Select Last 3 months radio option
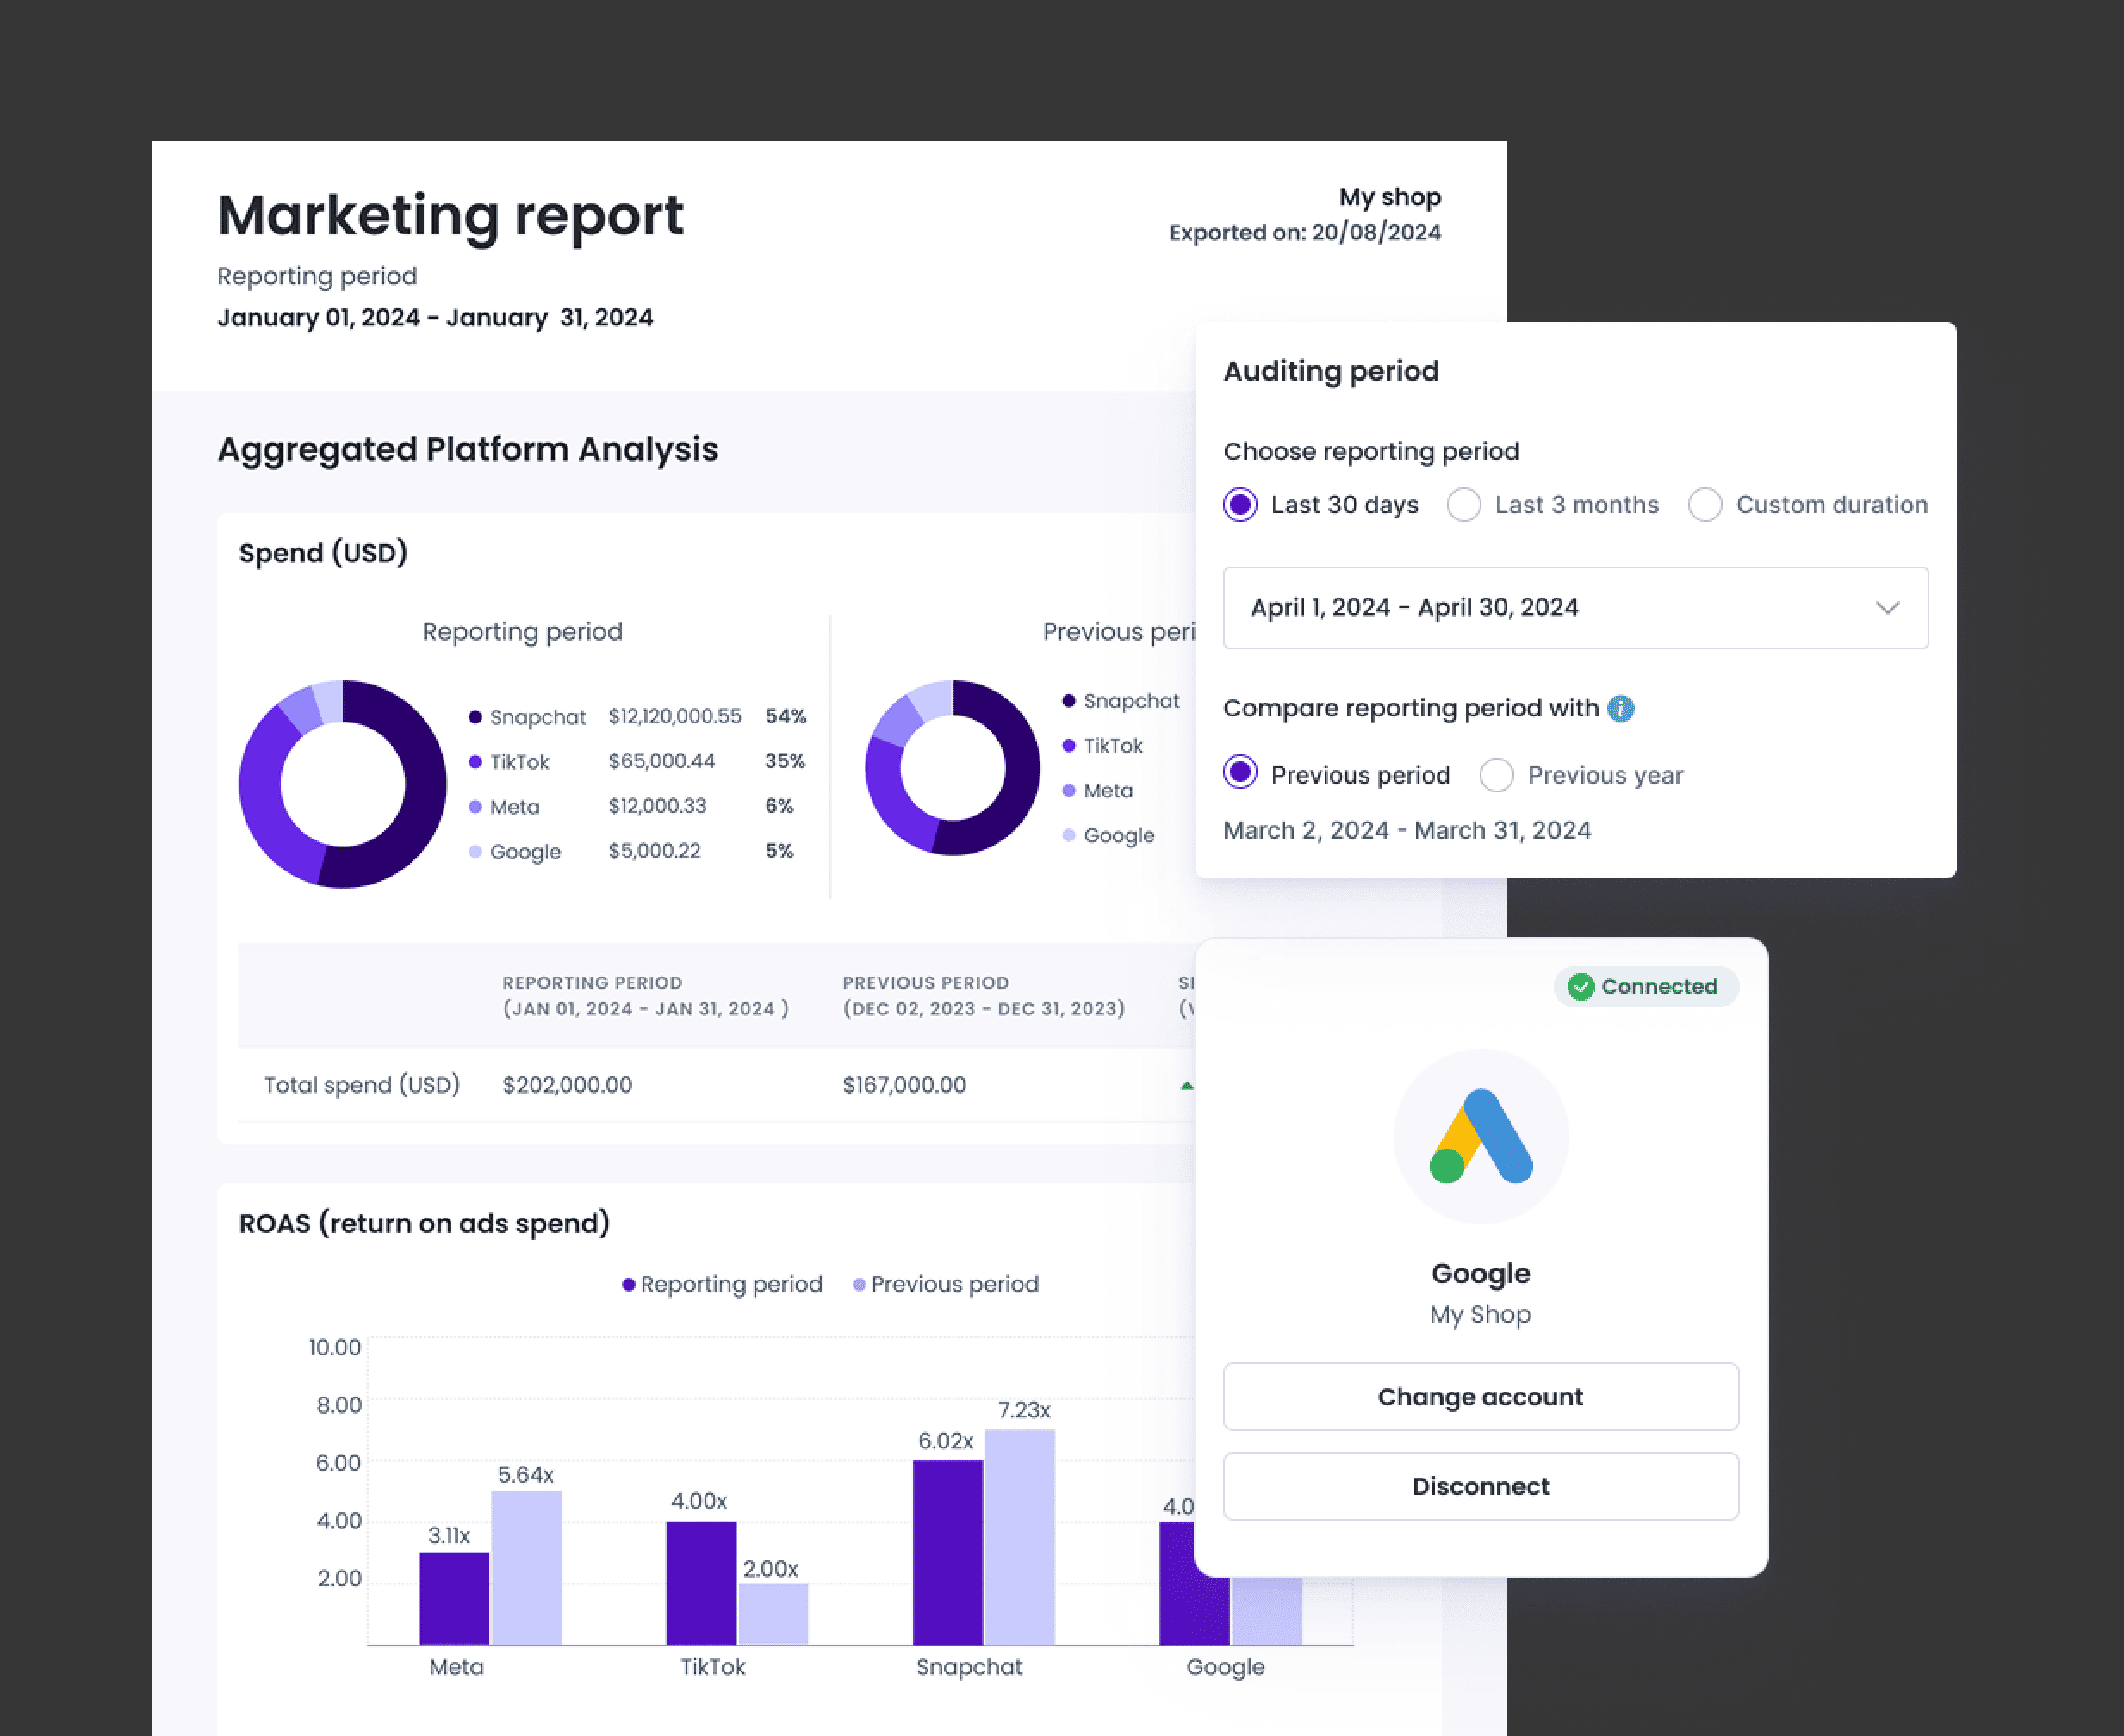This screenshot has height=1736, width=2124. point(1464,505)
